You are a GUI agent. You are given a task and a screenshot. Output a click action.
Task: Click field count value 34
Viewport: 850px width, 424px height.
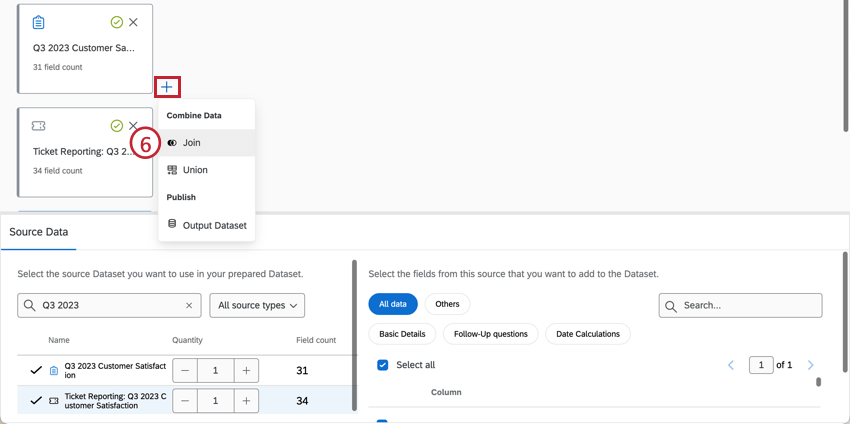pos(302,401)
